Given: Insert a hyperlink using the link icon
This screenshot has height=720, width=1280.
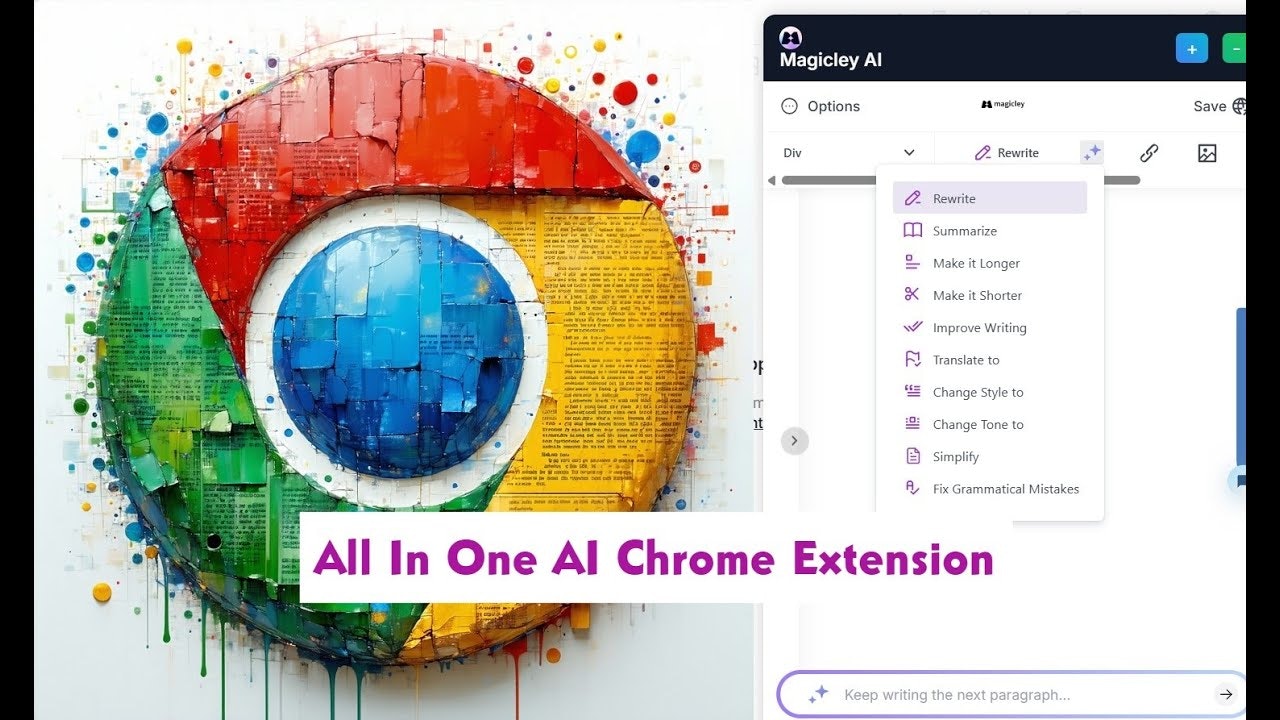Looking at the screenshot, I should click(x=1148, y=152).
